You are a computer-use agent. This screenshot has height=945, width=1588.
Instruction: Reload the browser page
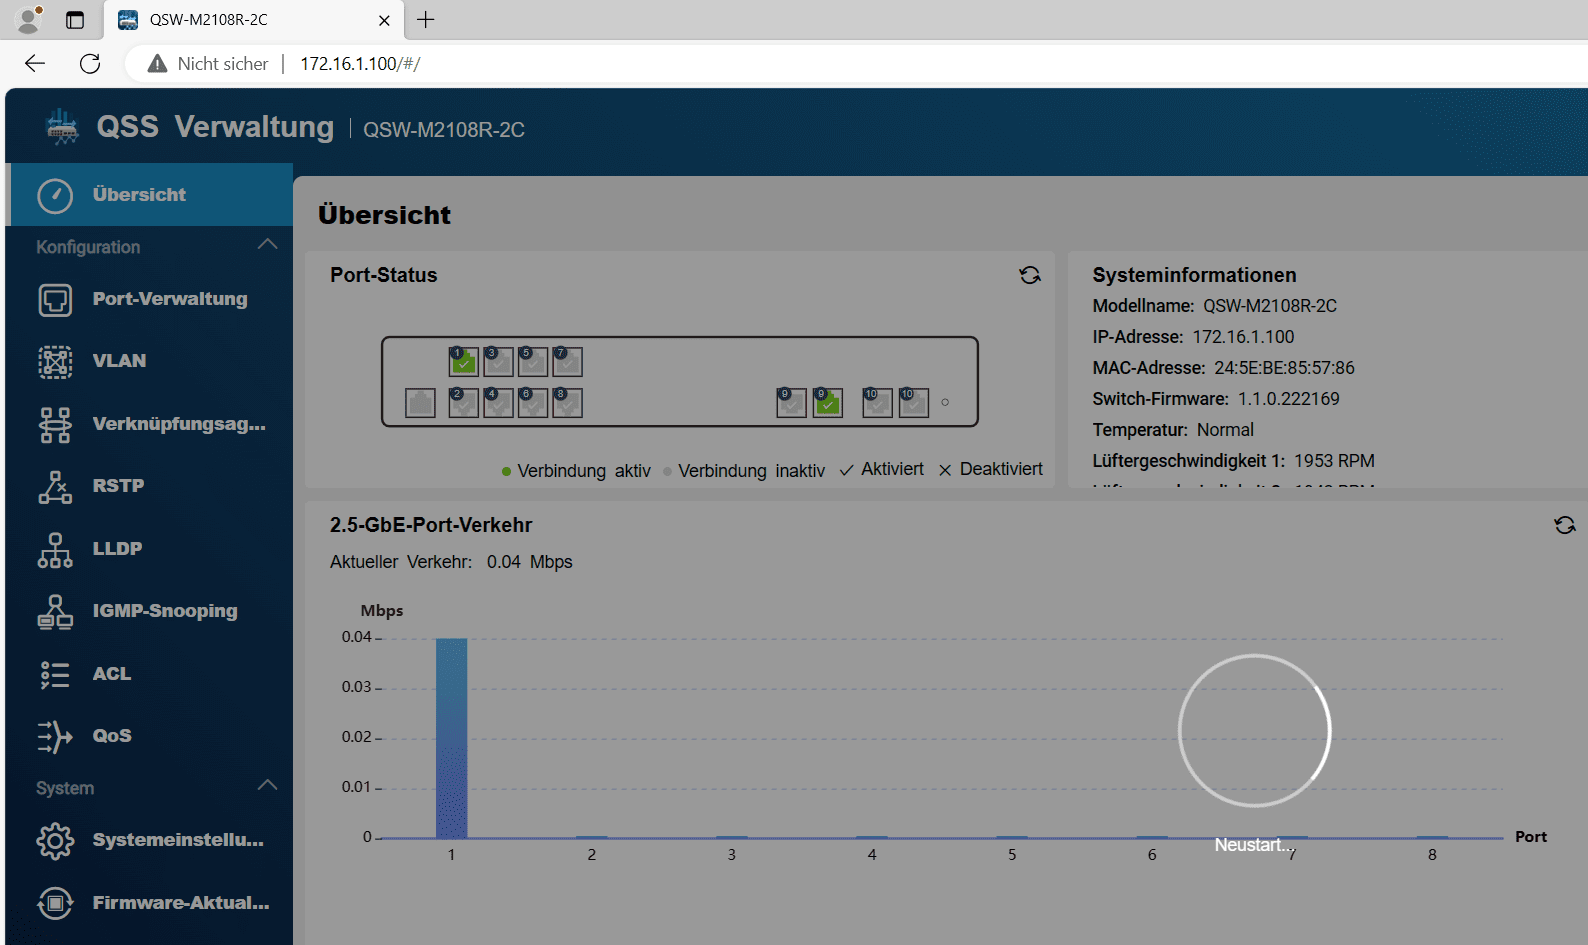click(x=90, y=64)
